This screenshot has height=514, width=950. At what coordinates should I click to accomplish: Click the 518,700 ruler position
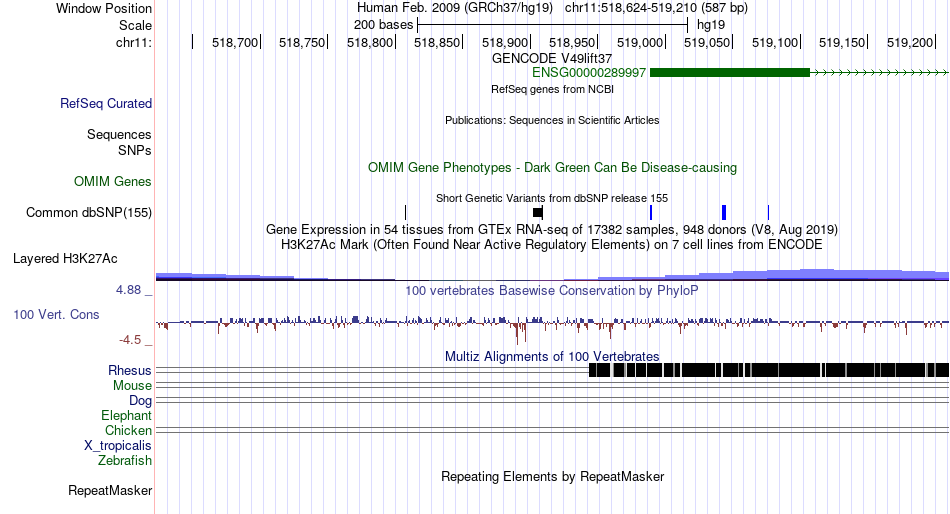pos(235,42)
